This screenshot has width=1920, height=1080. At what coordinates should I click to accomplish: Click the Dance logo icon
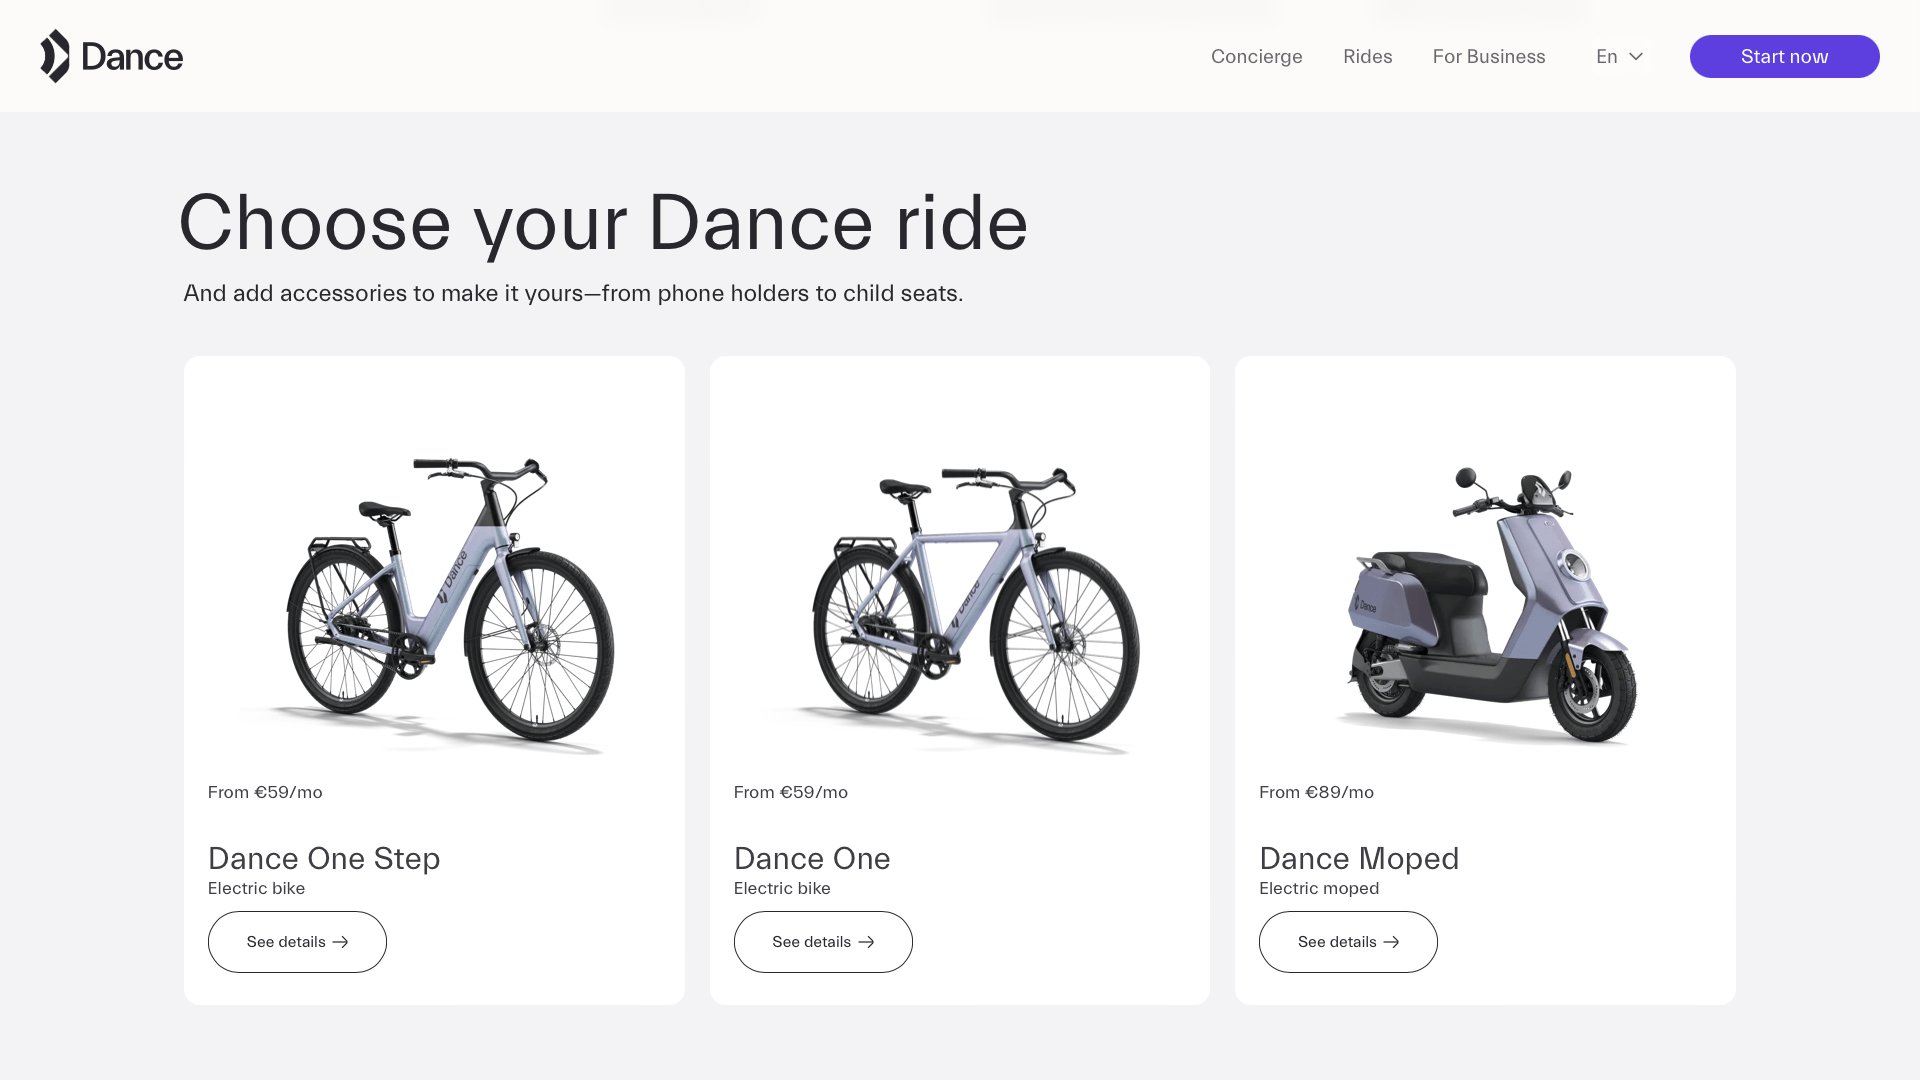pos(55,56)
